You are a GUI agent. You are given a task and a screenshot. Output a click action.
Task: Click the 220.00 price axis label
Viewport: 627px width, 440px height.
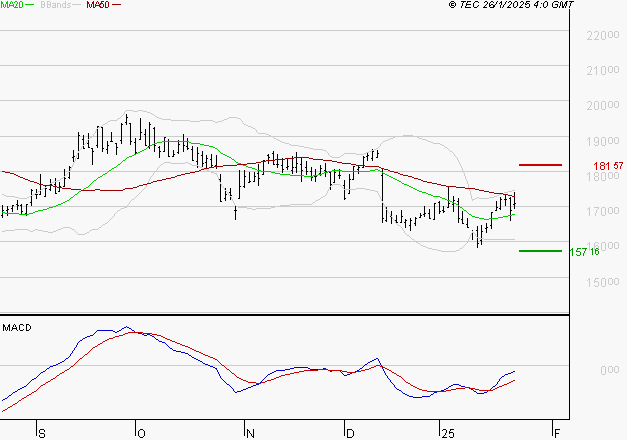point(603,36)
